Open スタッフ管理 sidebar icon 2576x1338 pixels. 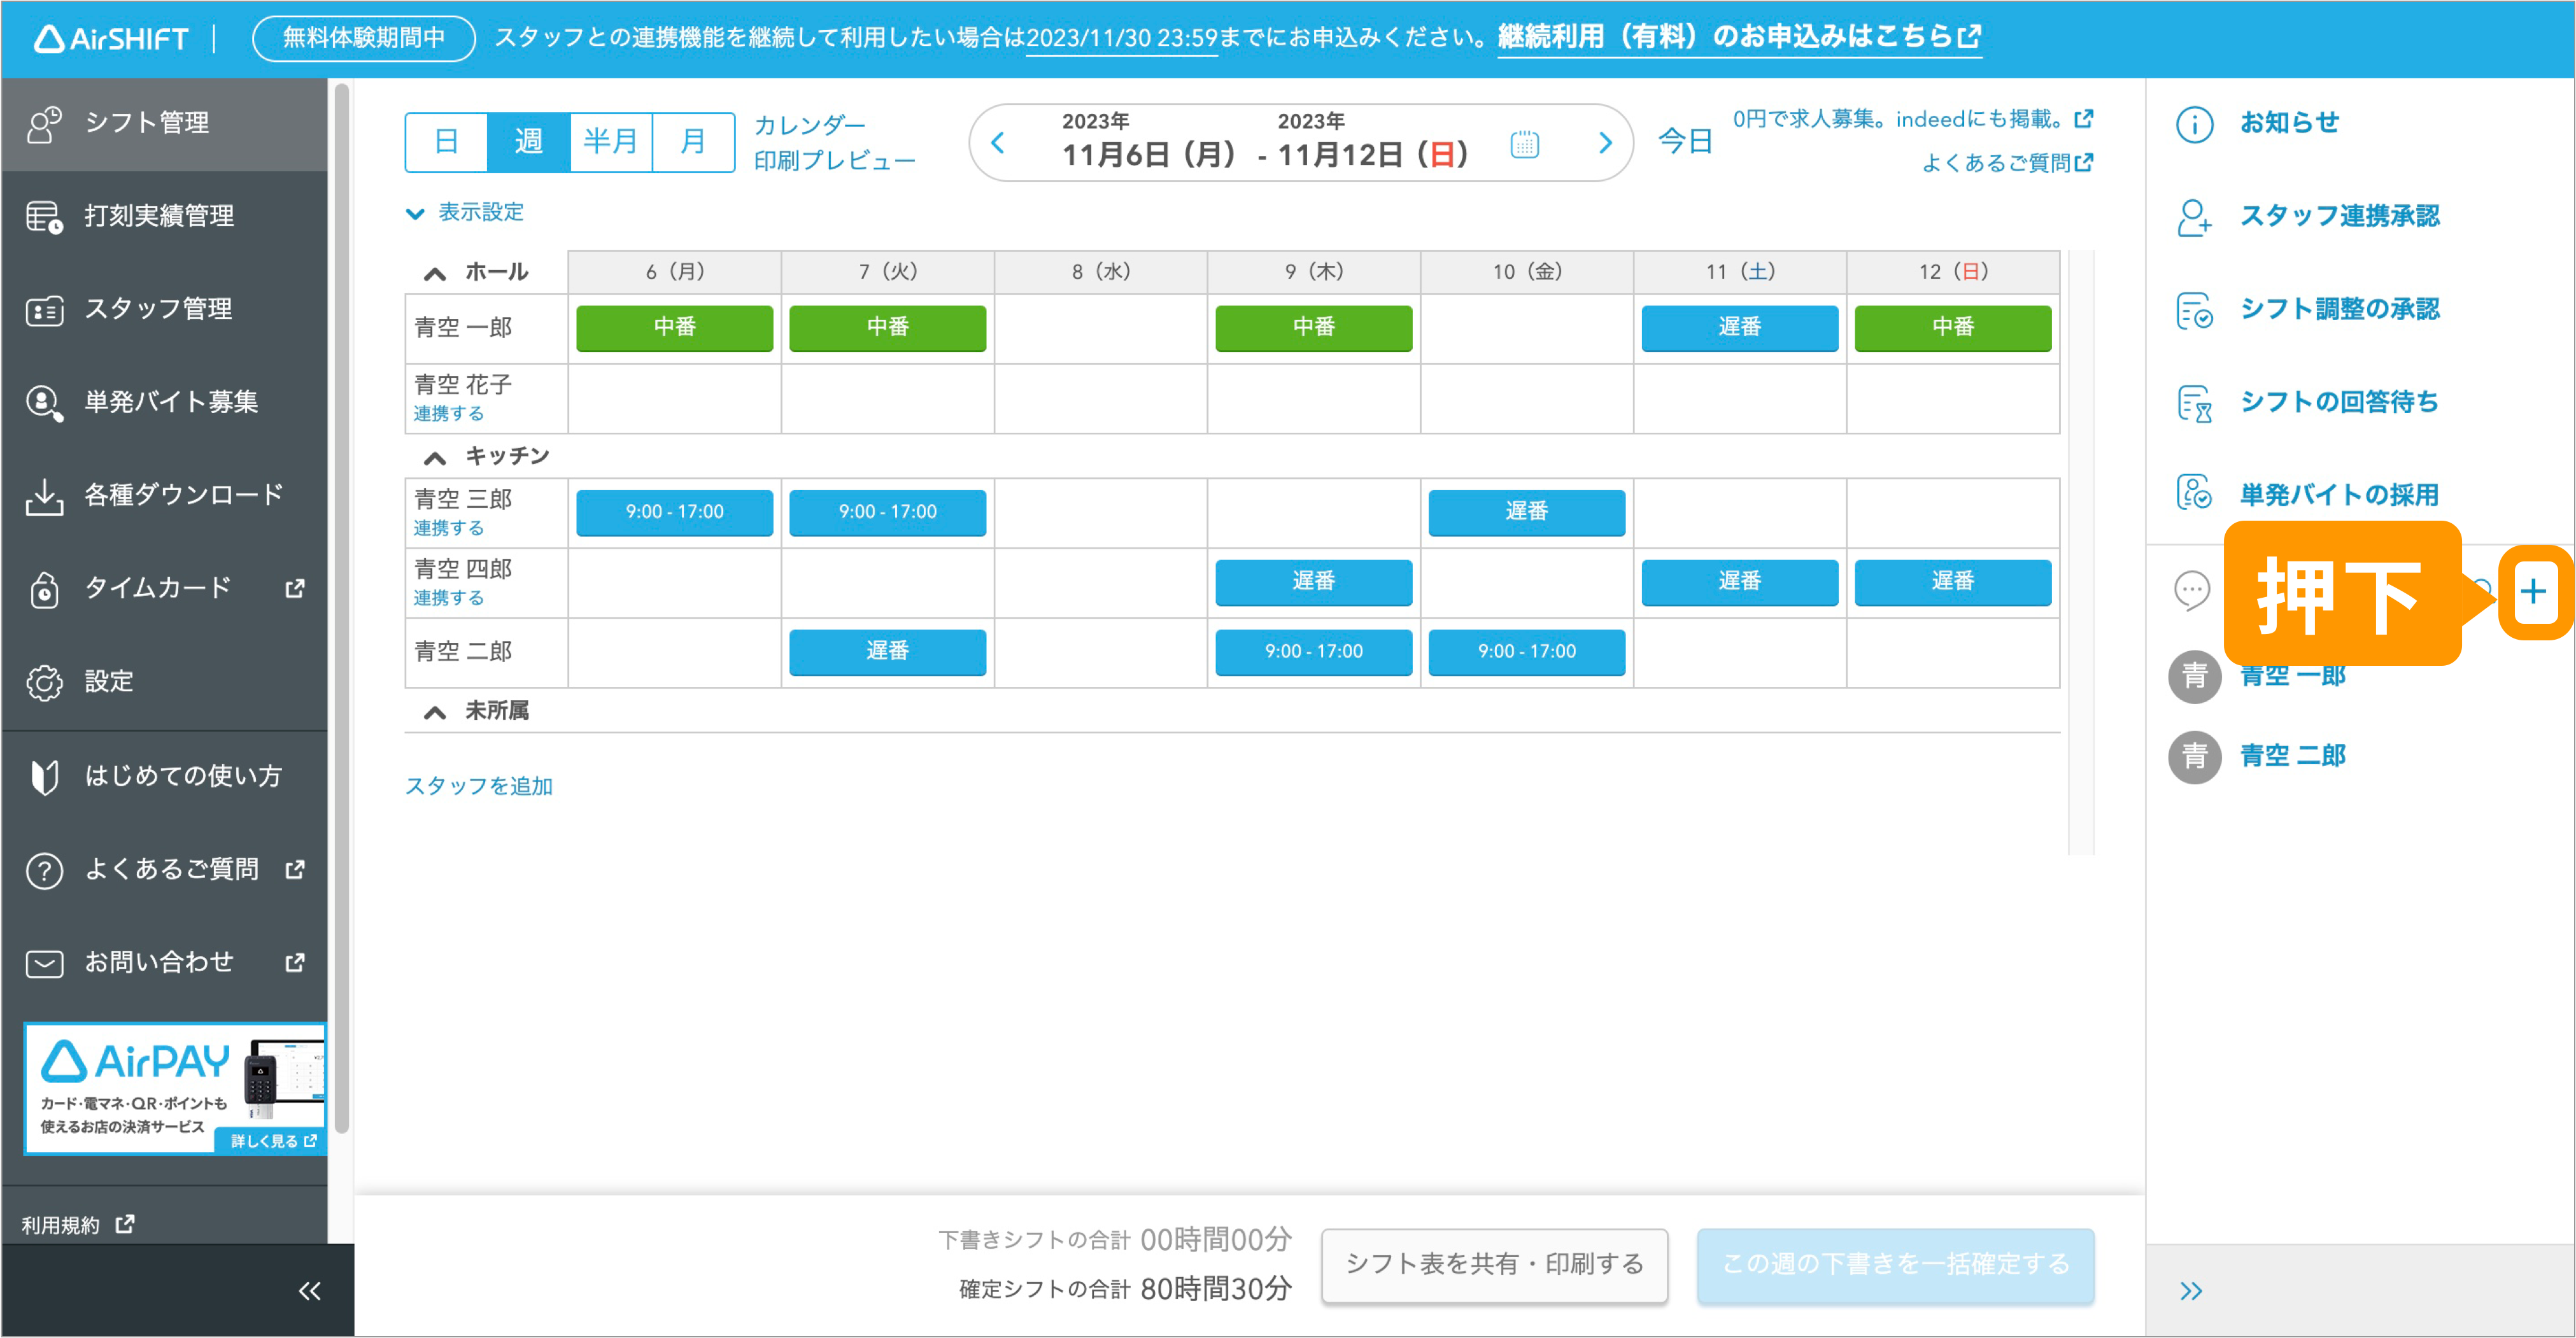(44, 310)
